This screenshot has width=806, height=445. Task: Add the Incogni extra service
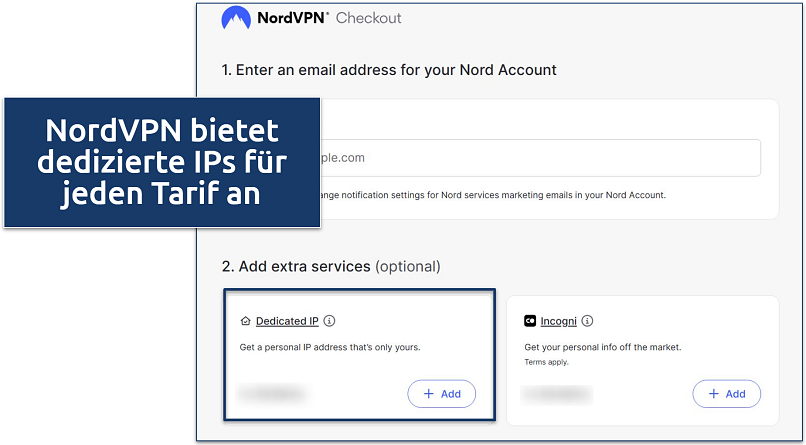726,394
